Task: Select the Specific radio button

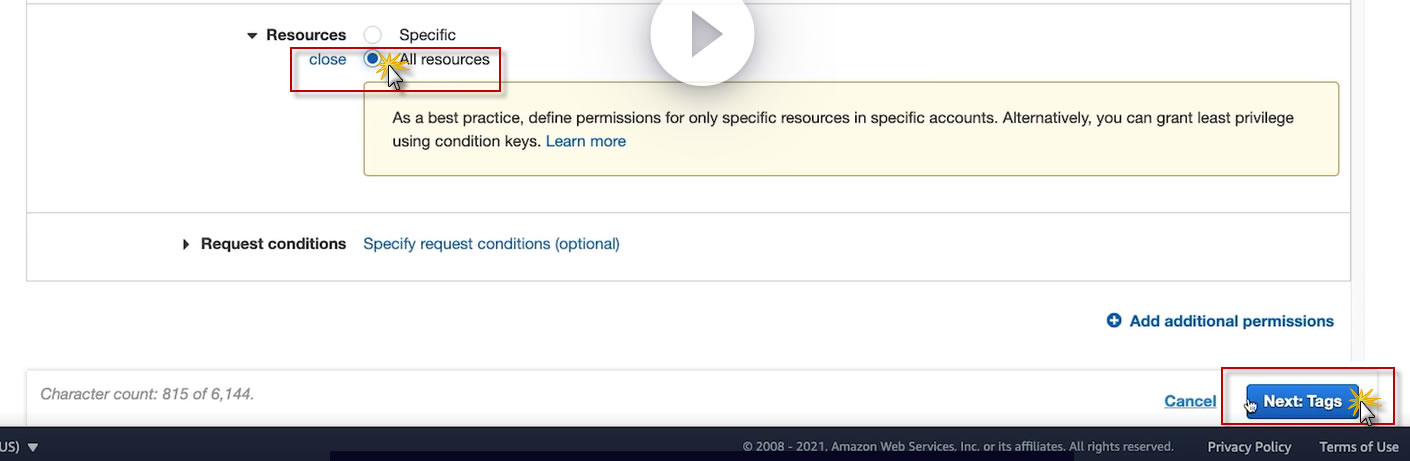Action: pos(373,35)
